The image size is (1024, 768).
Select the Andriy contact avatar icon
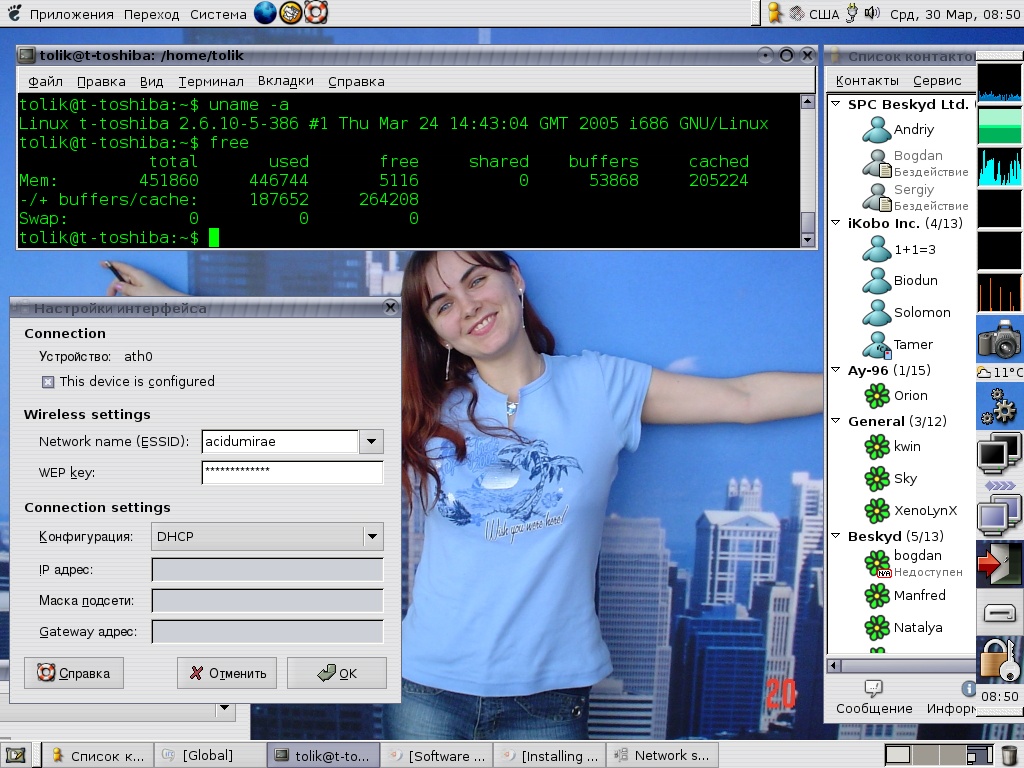(876, 129)
